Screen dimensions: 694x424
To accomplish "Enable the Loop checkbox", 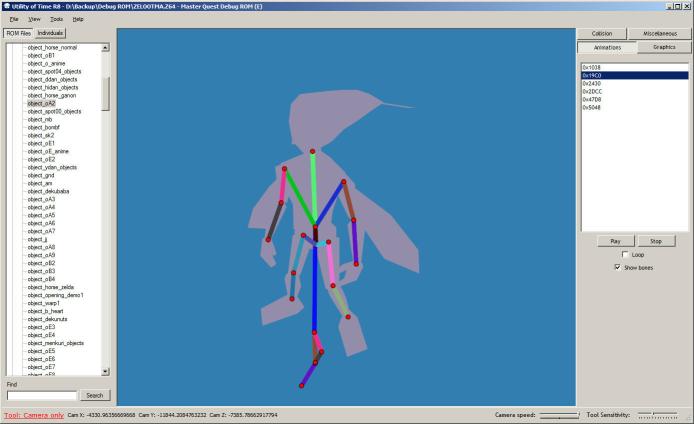I will 625,254.
